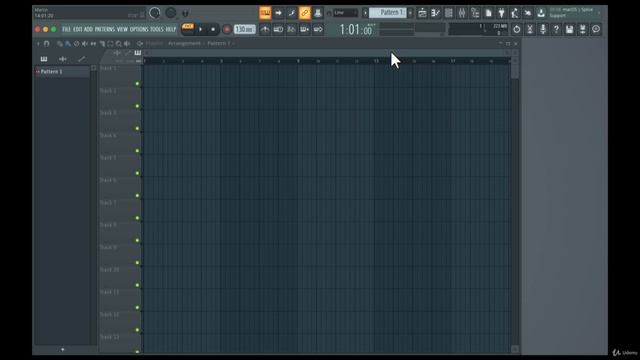Toggle the step forward arrow button
Viewport: 640px width, 360px height.
tap(278, 13)
